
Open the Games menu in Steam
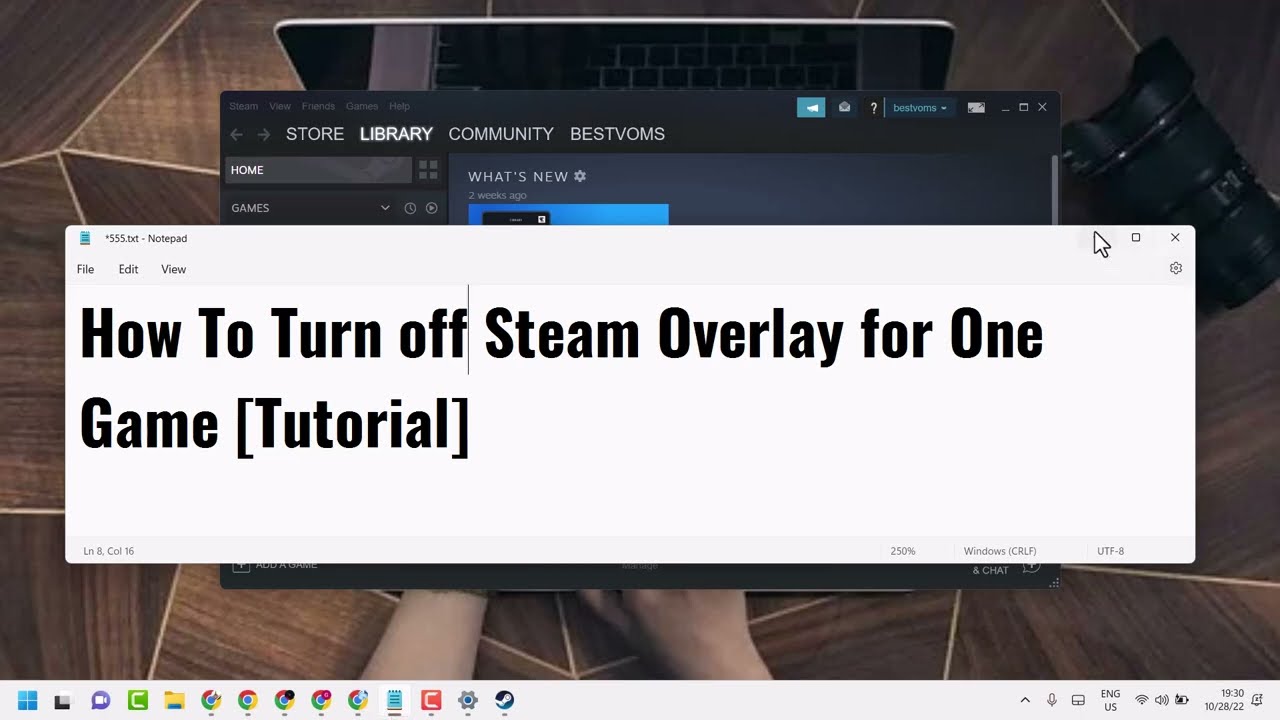(362, 106)
